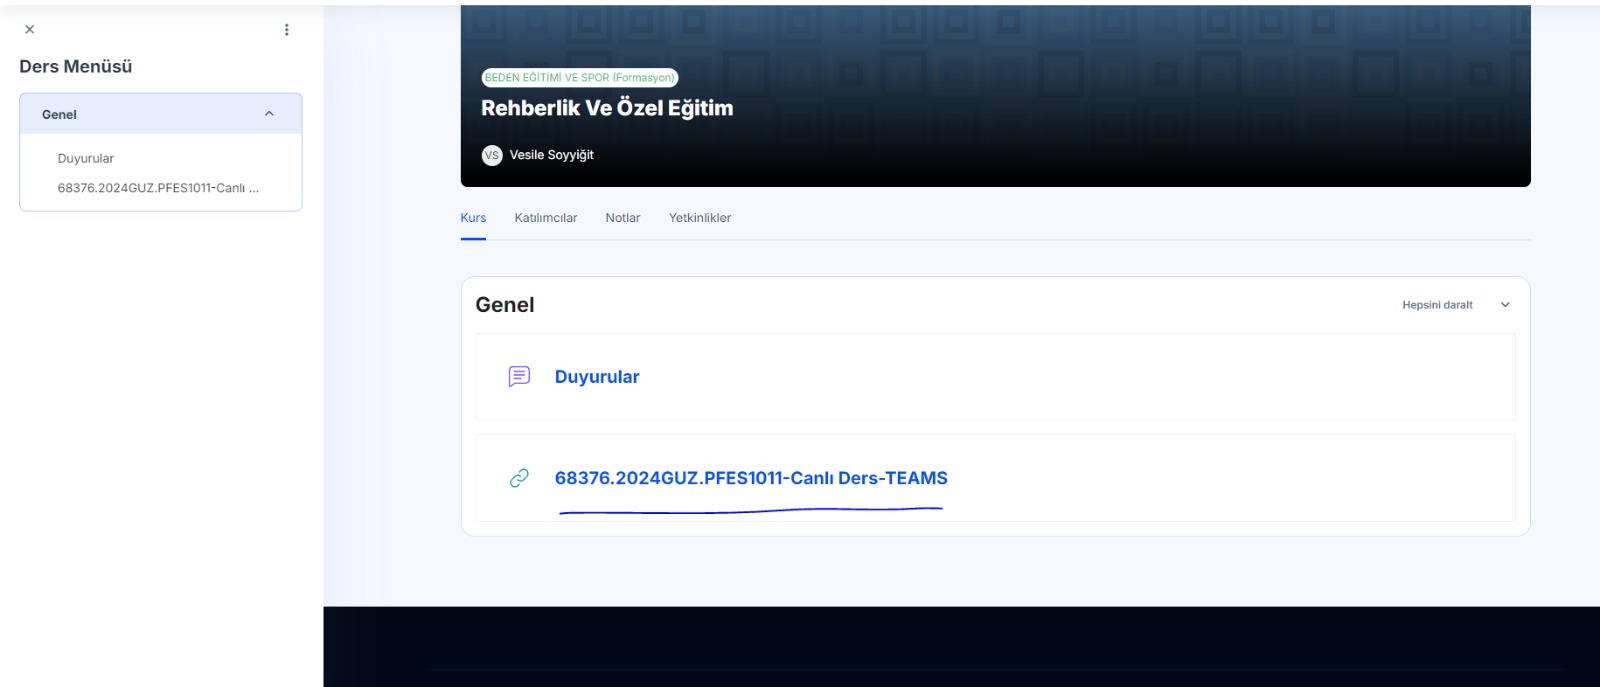Image resolution: width=1600 pixels, height=687 pixels.
Task: Open Vesile Soyyiğit's profile name
Action: [x=551, y=155]
